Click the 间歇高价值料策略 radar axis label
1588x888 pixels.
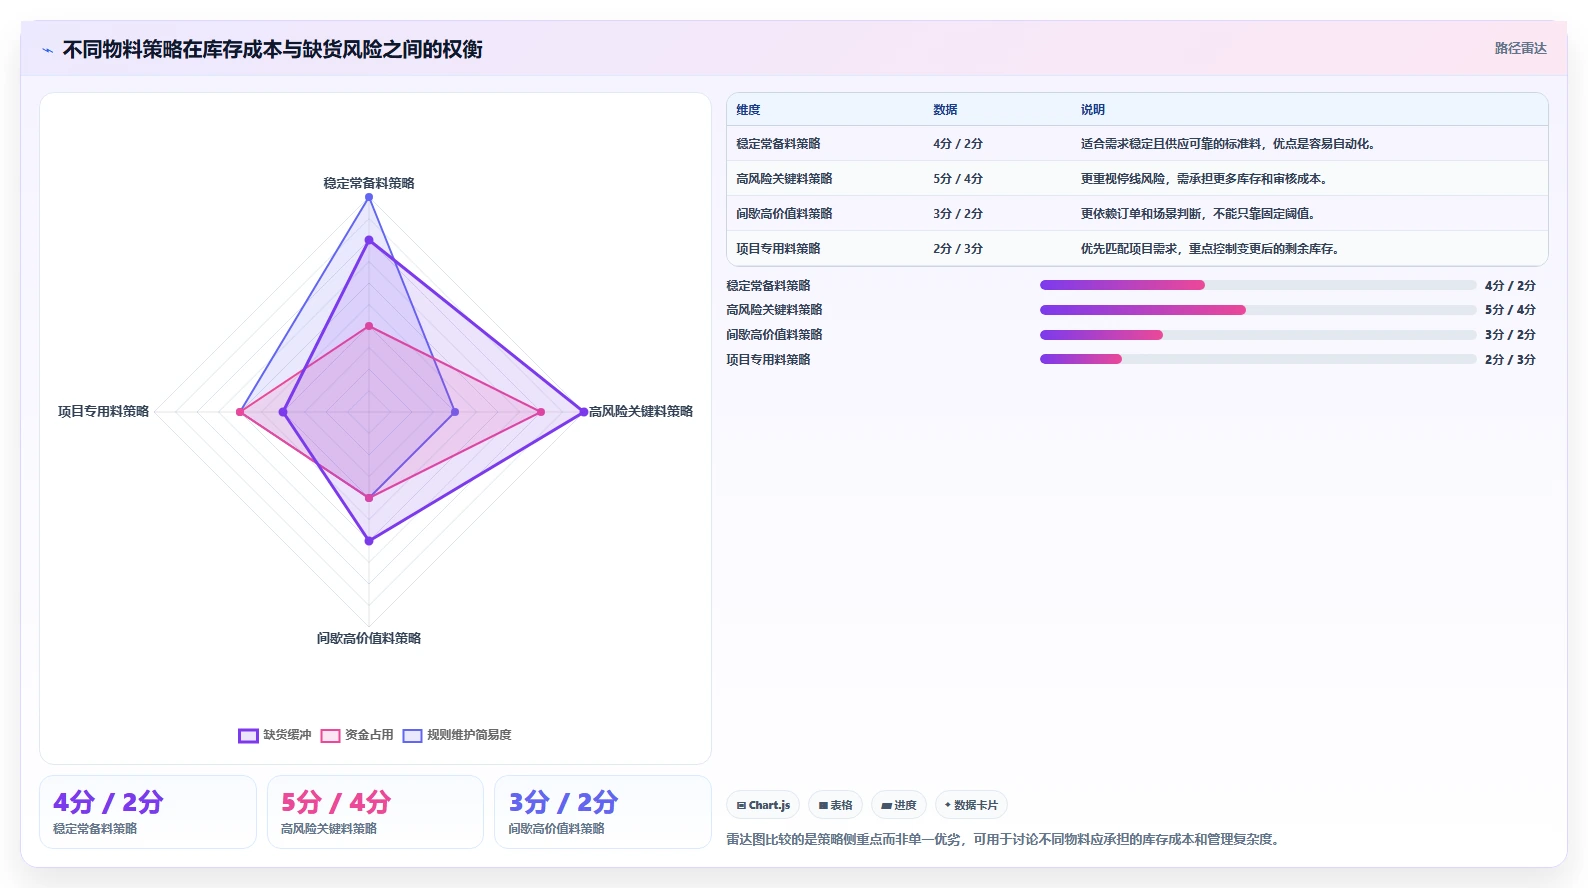369,638
